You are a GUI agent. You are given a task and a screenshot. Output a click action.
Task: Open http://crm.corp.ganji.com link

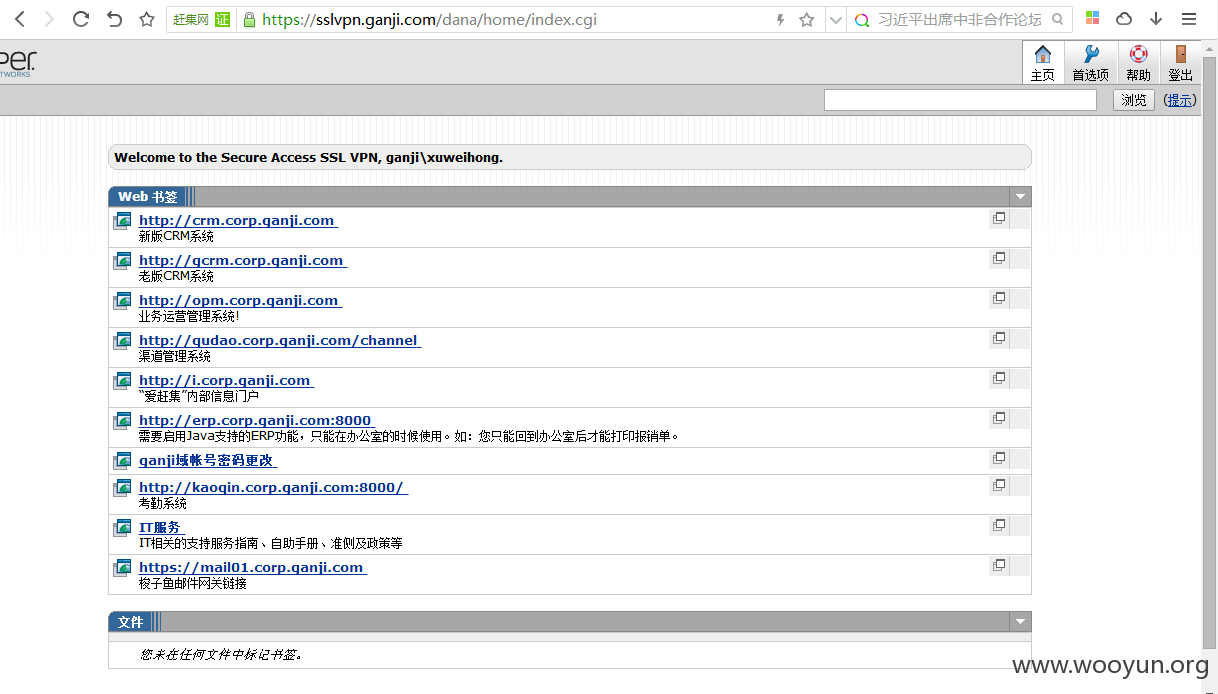[x=238, y=220]
